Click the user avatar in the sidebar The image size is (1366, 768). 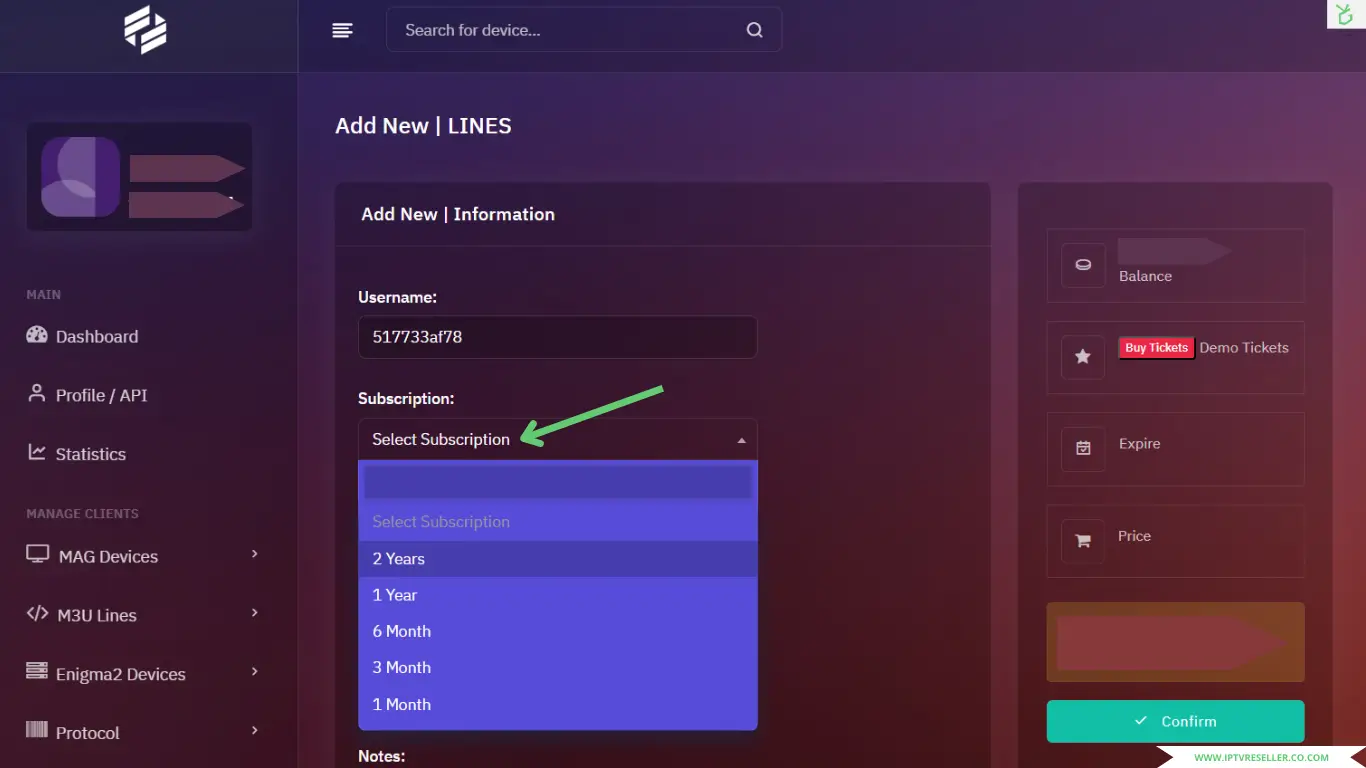(81, 177)
